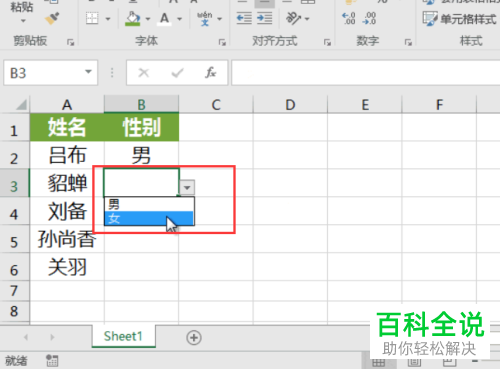Click the Select All corner triangle

click(x=21, y=105)
